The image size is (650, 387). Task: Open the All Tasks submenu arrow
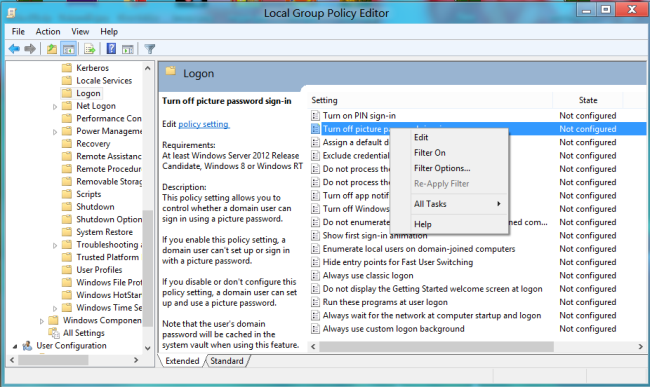pos(499,204)
